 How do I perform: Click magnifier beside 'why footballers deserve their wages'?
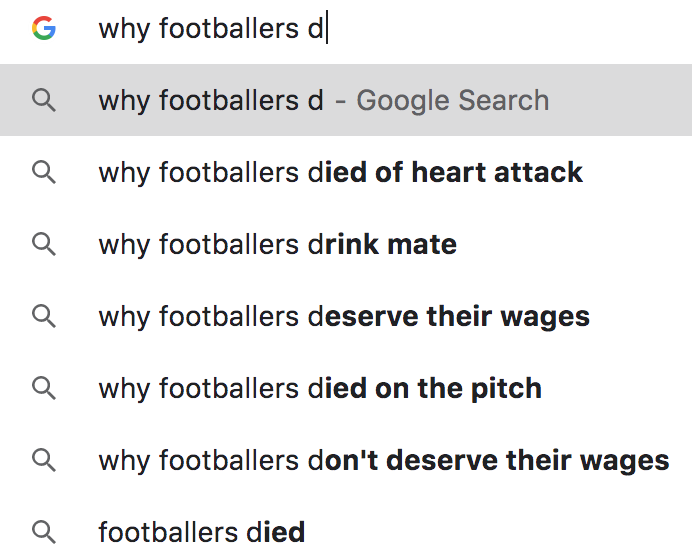click(44, 316)
